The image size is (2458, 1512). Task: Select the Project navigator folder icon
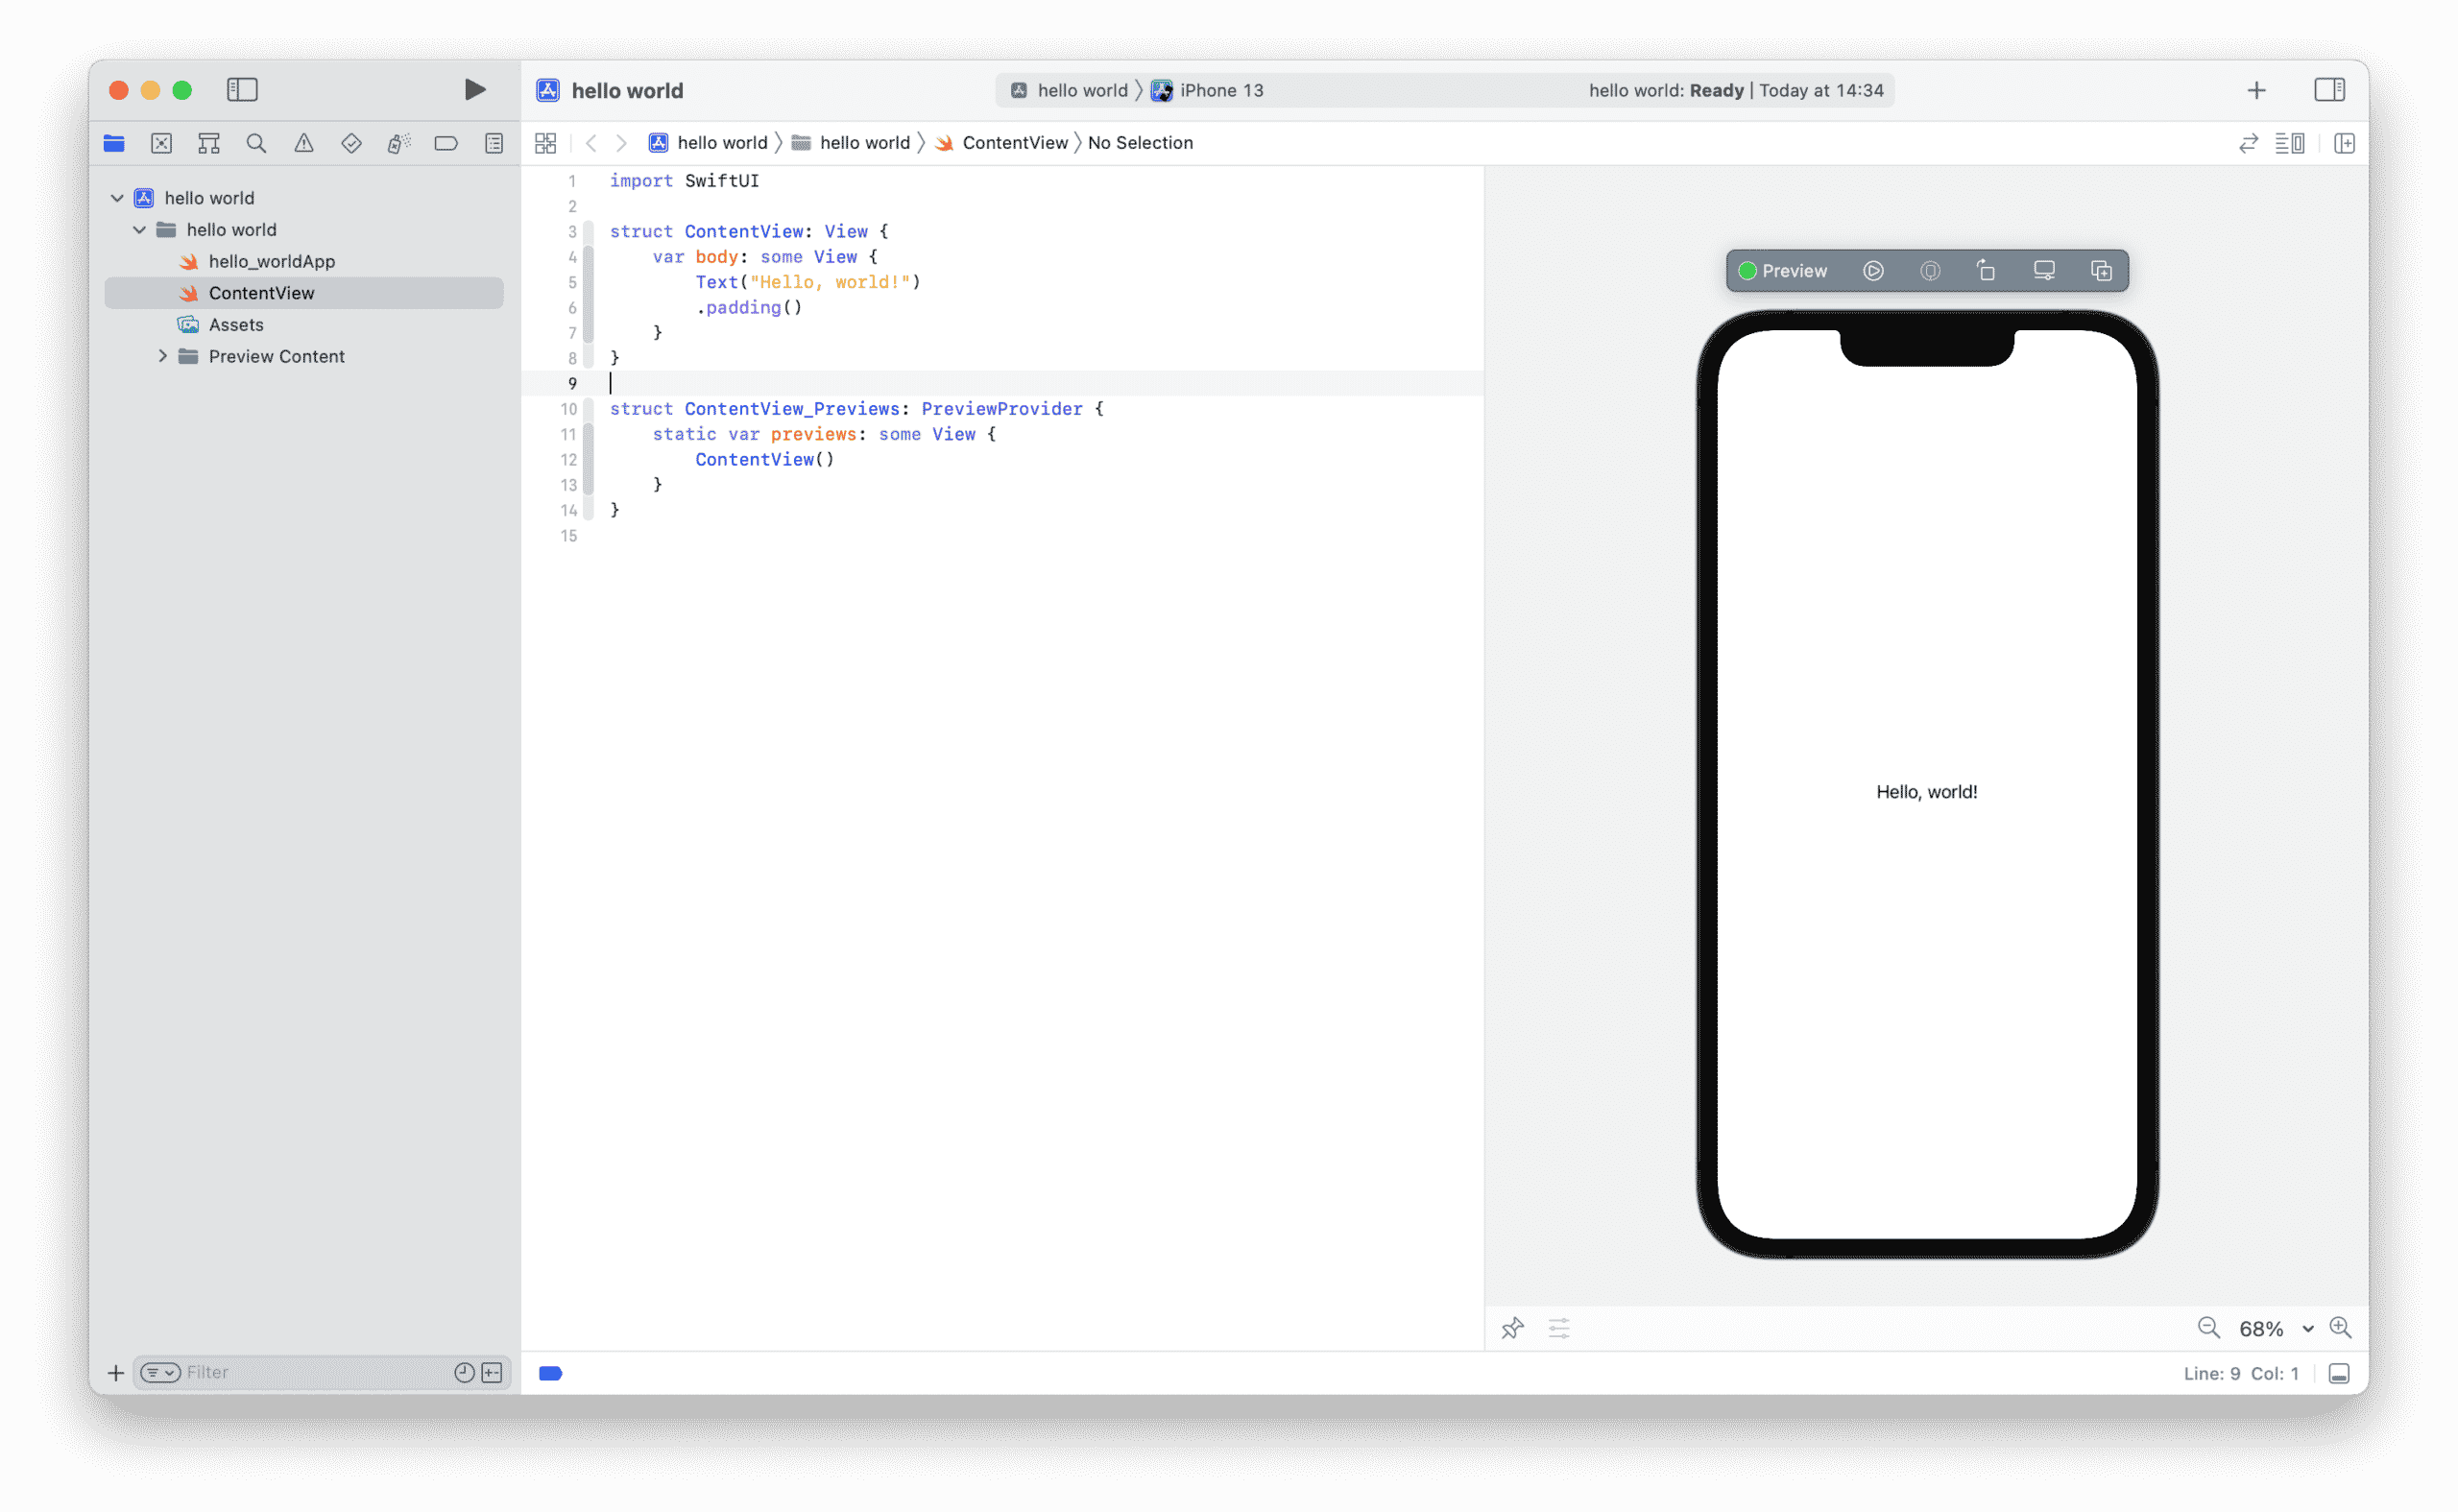pos(114,143)
